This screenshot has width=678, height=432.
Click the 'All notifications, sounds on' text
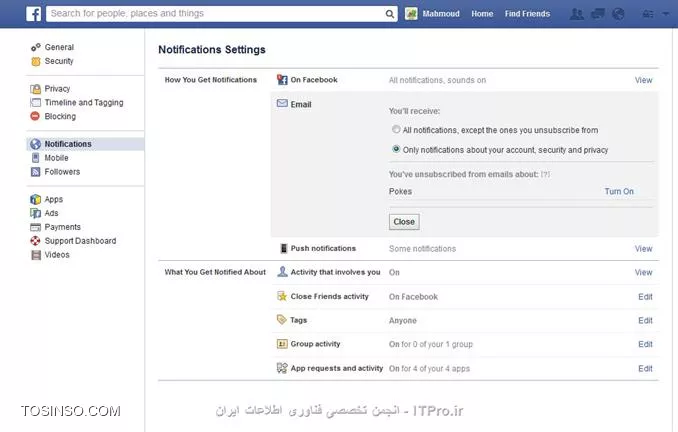pyautogui.click(x=437, y=80)
